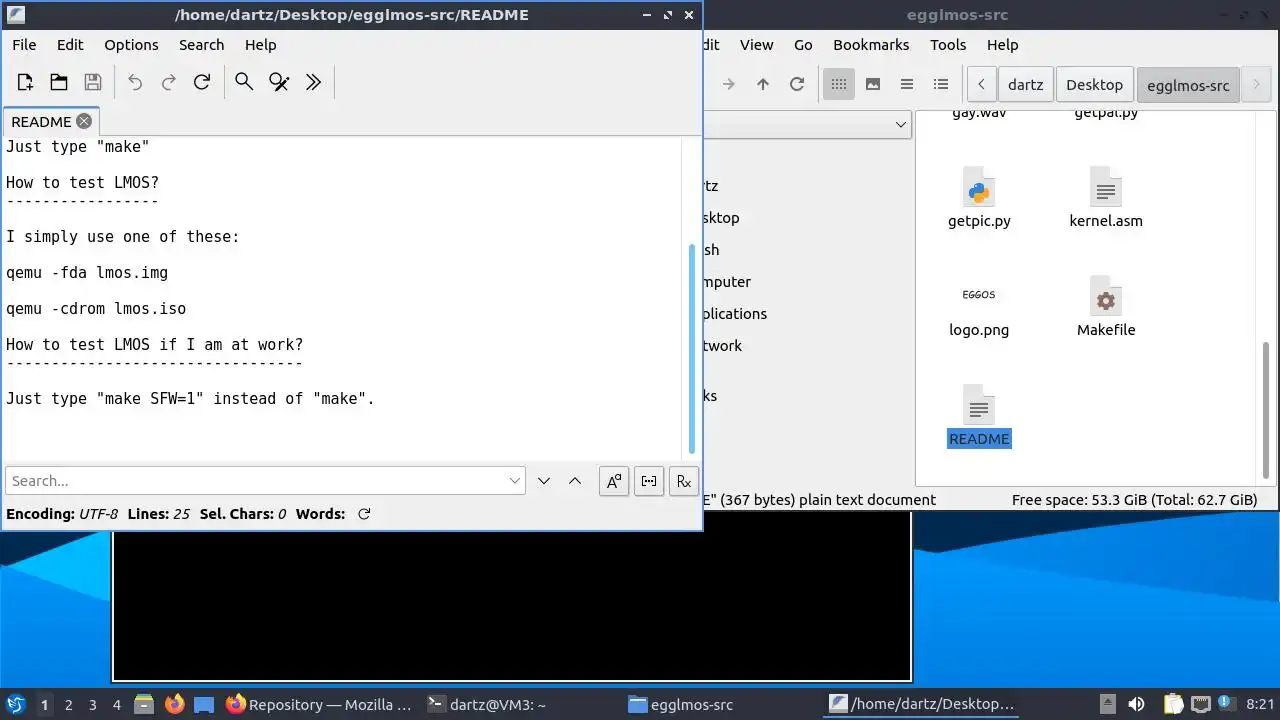Refresh the word count in the status bar
Screen dimensions: 1280x720
pos(364,514)
